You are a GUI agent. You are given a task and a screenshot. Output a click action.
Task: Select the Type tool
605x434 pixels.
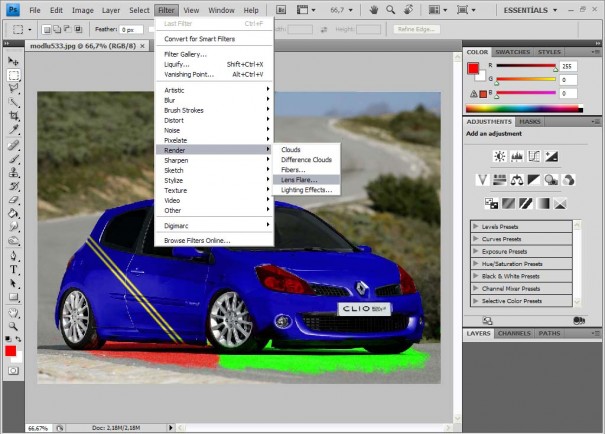[x=14, y=269]
